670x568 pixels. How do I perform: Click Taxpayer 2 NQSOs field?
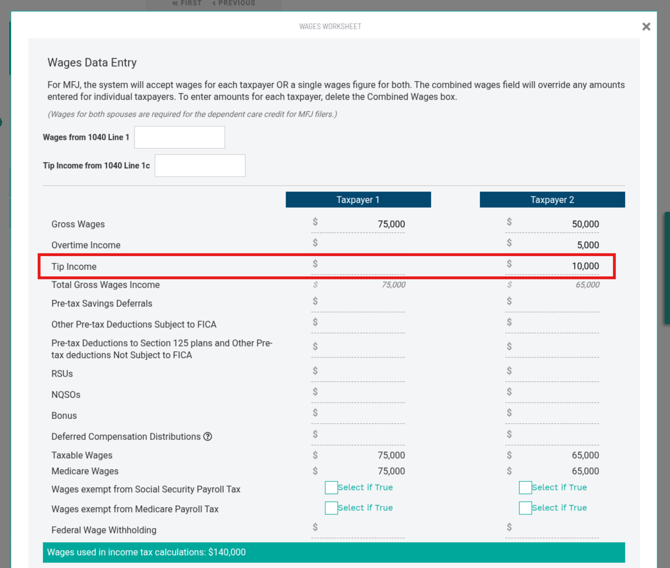(x=552, y=394)
